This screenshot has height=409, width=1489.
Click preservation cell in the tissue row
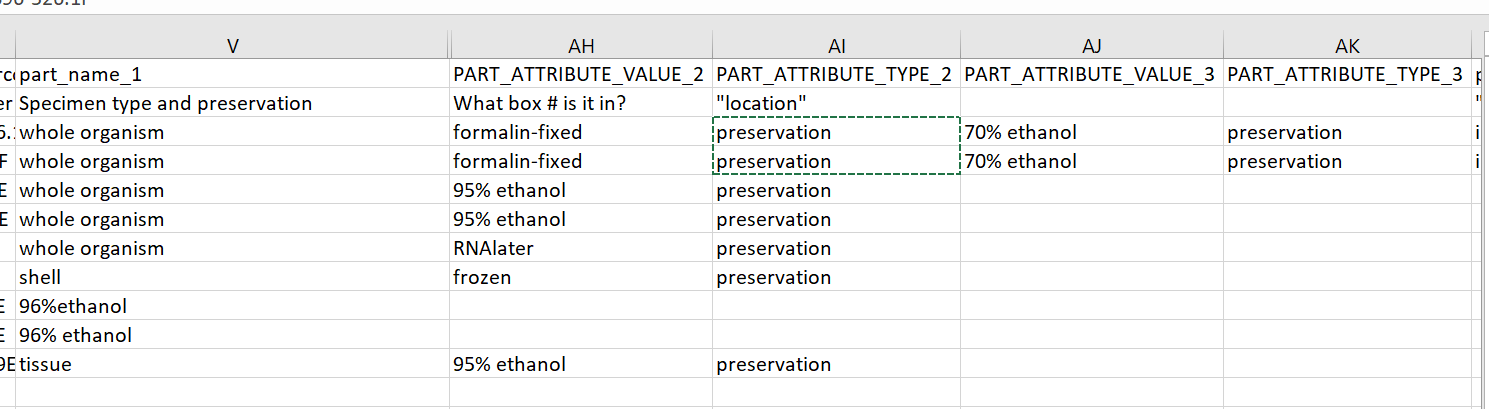click(x=836, y=364)
